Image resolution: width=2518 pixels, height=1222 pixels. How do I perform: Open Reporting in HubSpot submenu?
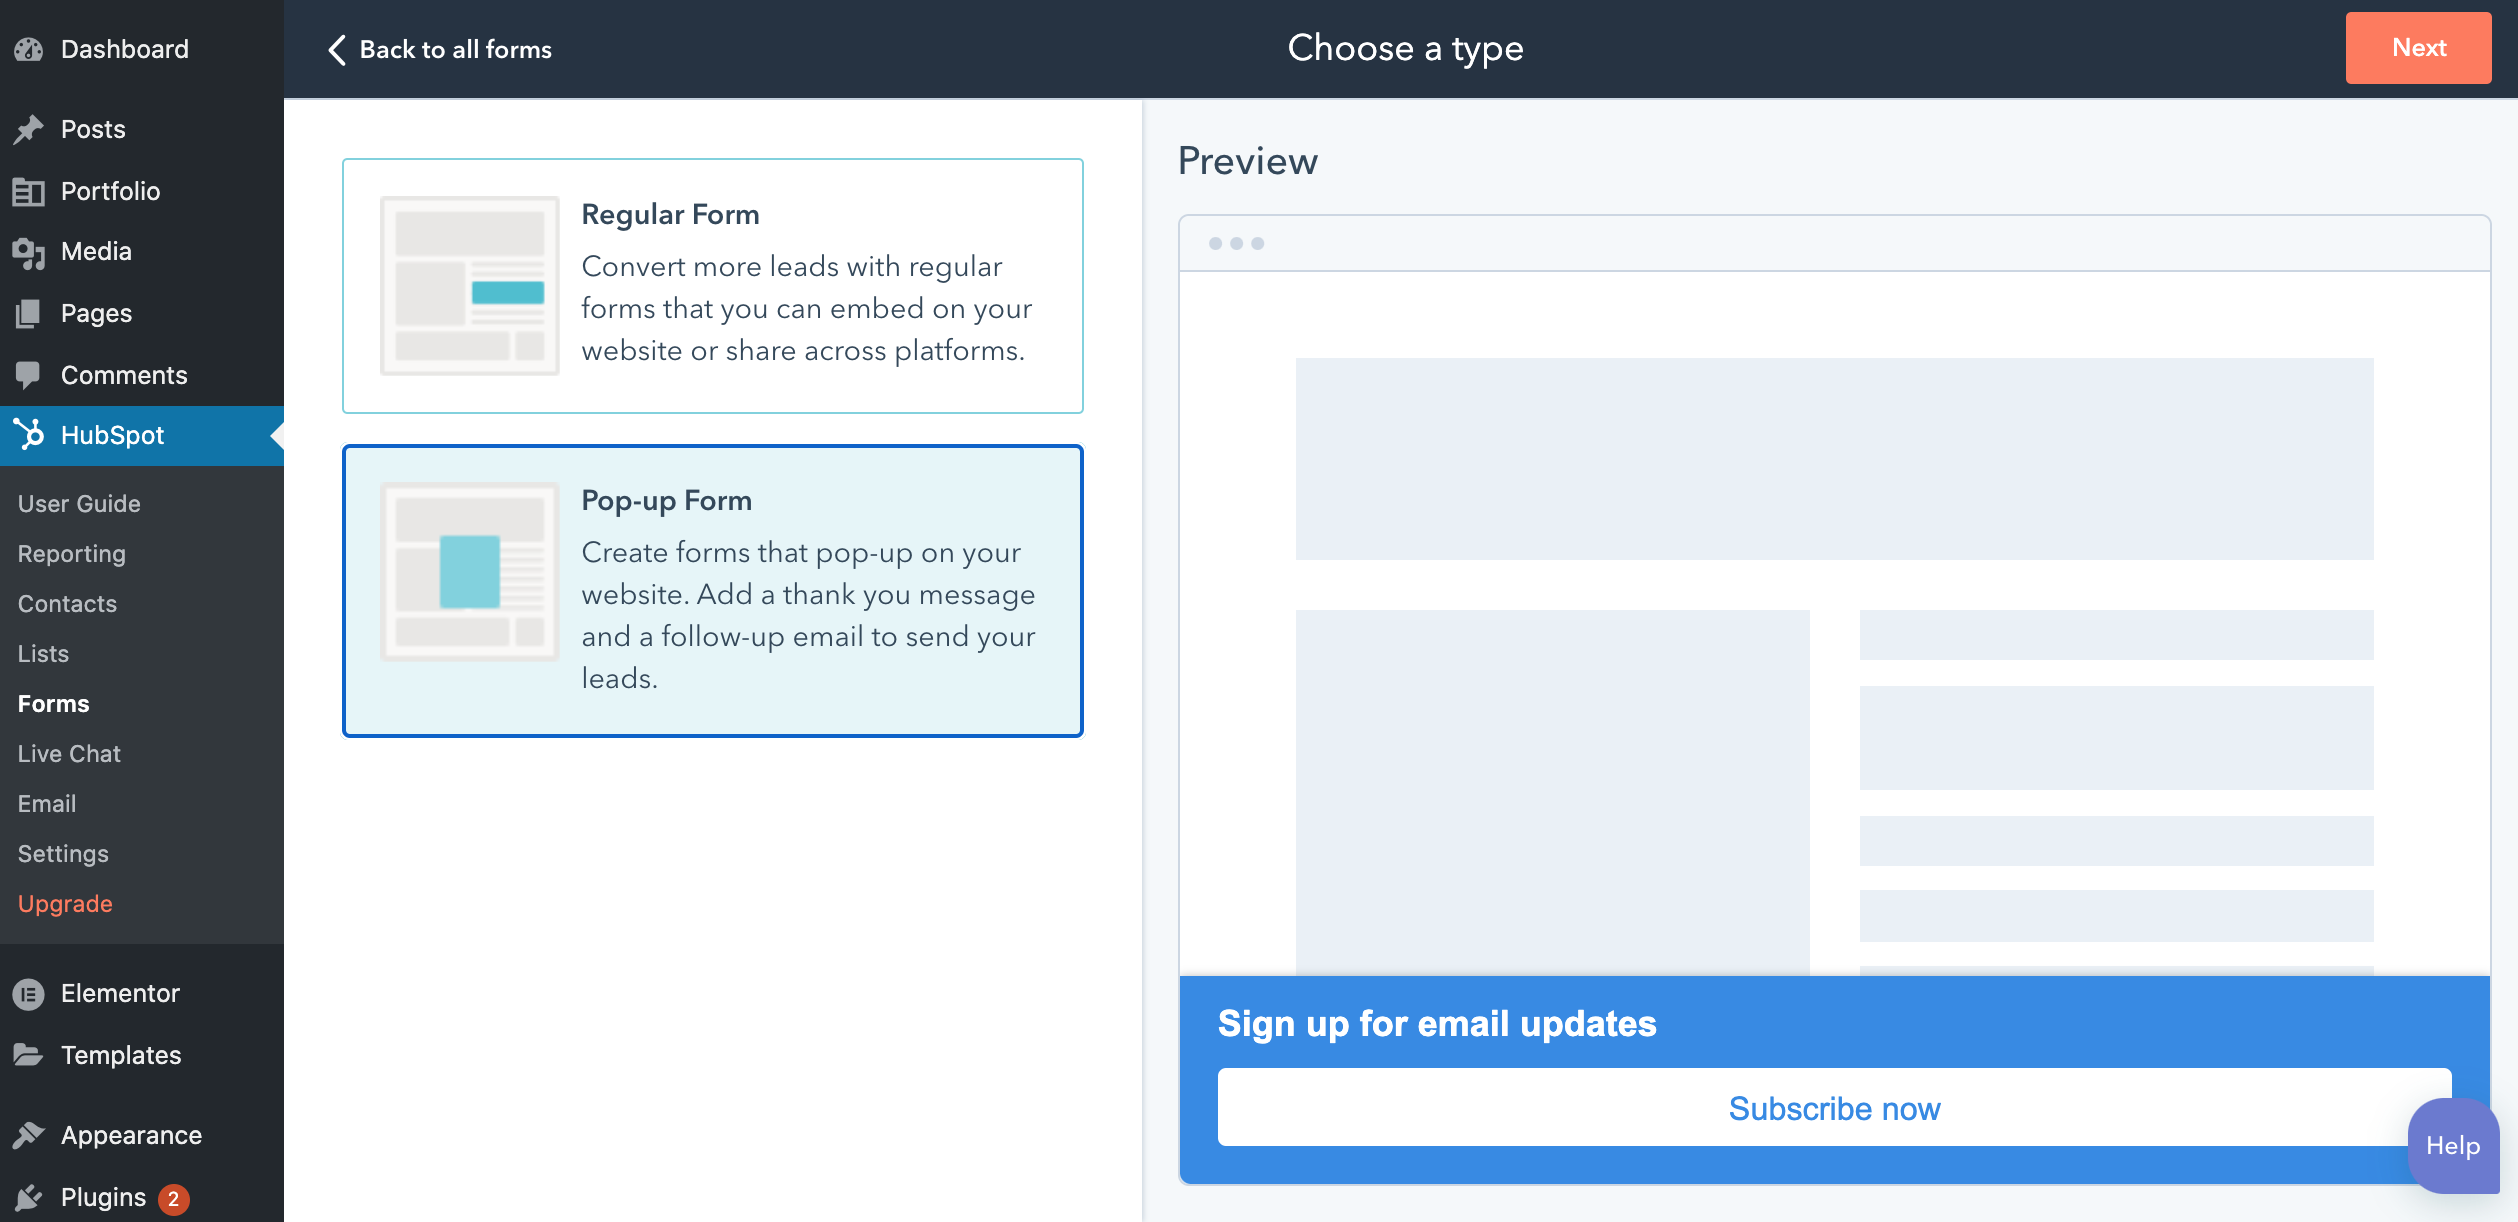pyautogui.click(x=72, y=554)
